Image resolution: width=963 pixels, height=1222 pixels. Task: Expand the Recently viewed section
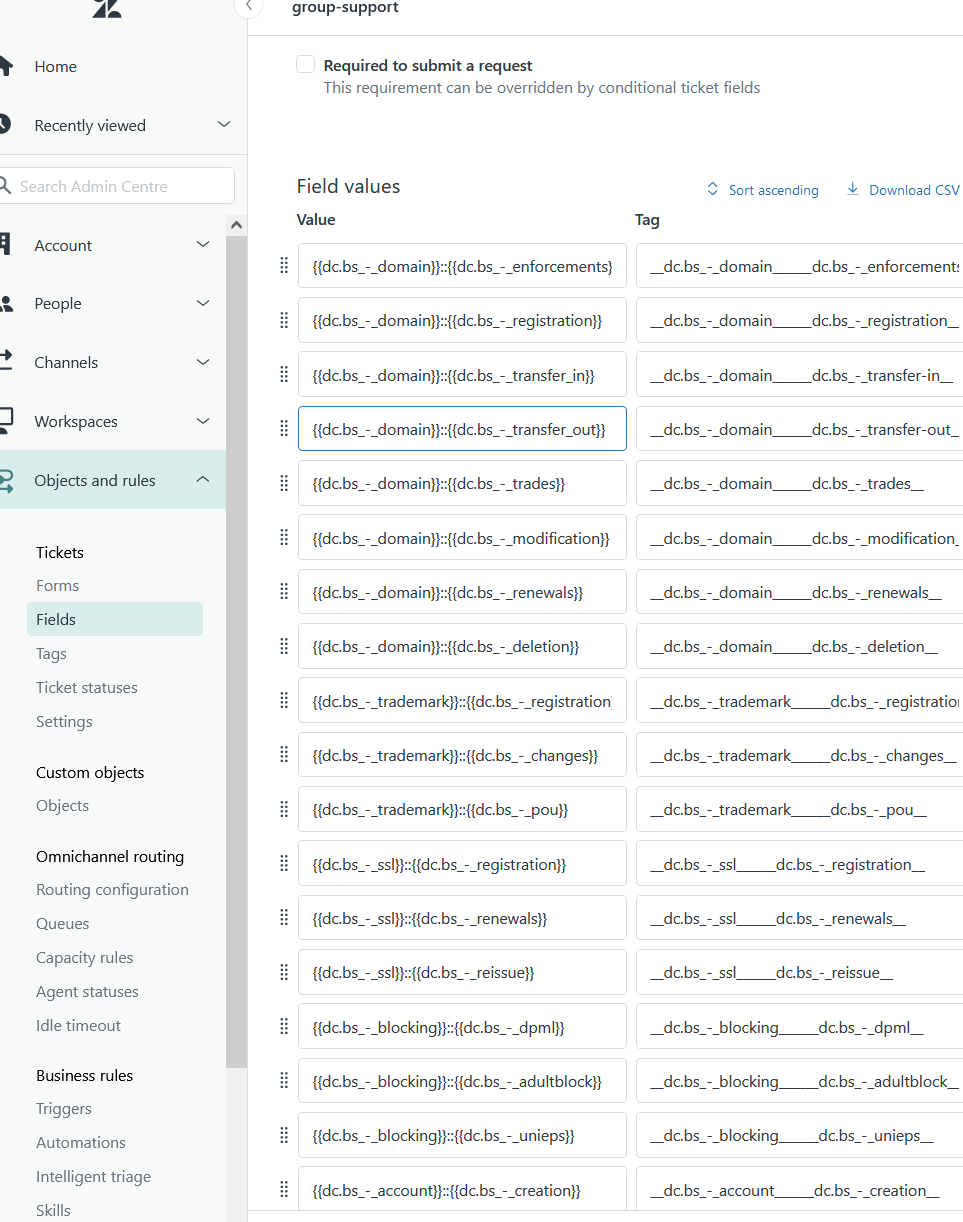pos(222,125)
